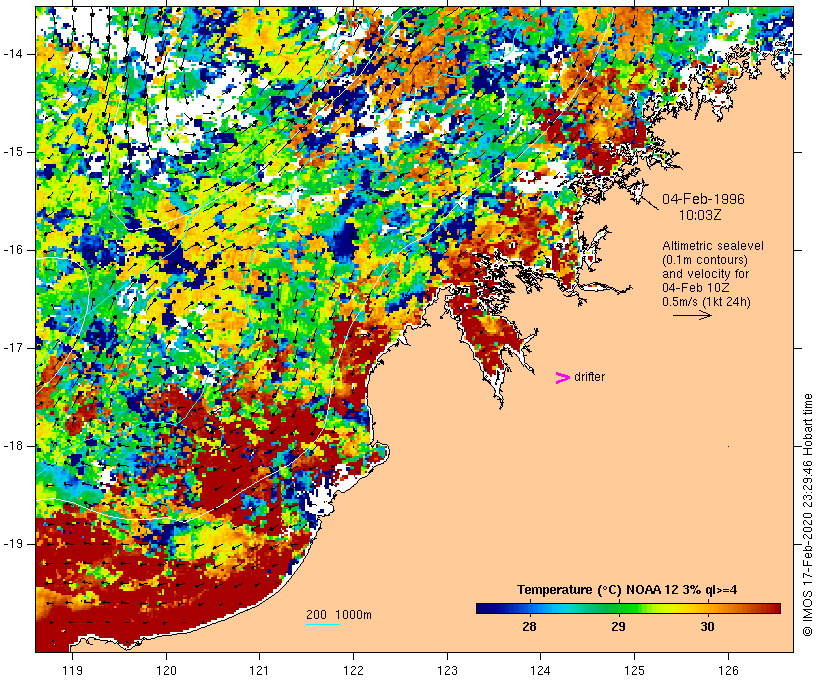Click the date text '04-Feb-1996'
Viewport: 820px width, 680px height.
703,199
